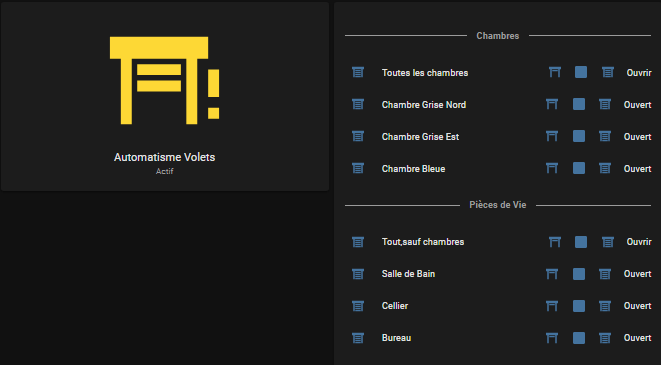Select the Cellier entity name
661x365 pixels.
(x=395, y=306)
